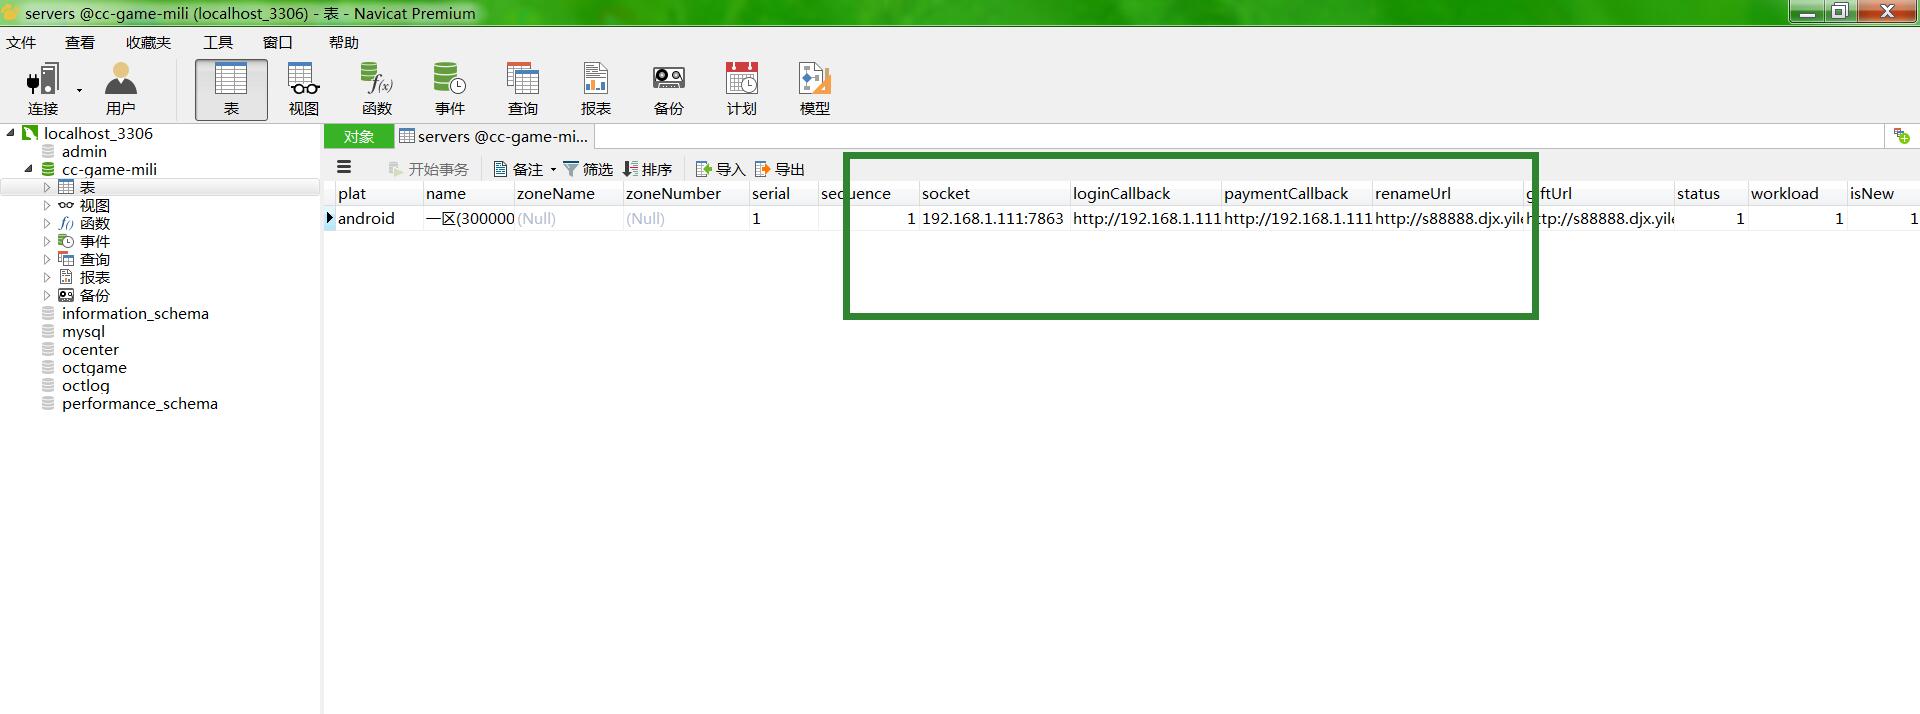Switch to the 对象 (Objects) tab
The width and height of the screenshot is (1920, 714).
[x=358, y=137]
